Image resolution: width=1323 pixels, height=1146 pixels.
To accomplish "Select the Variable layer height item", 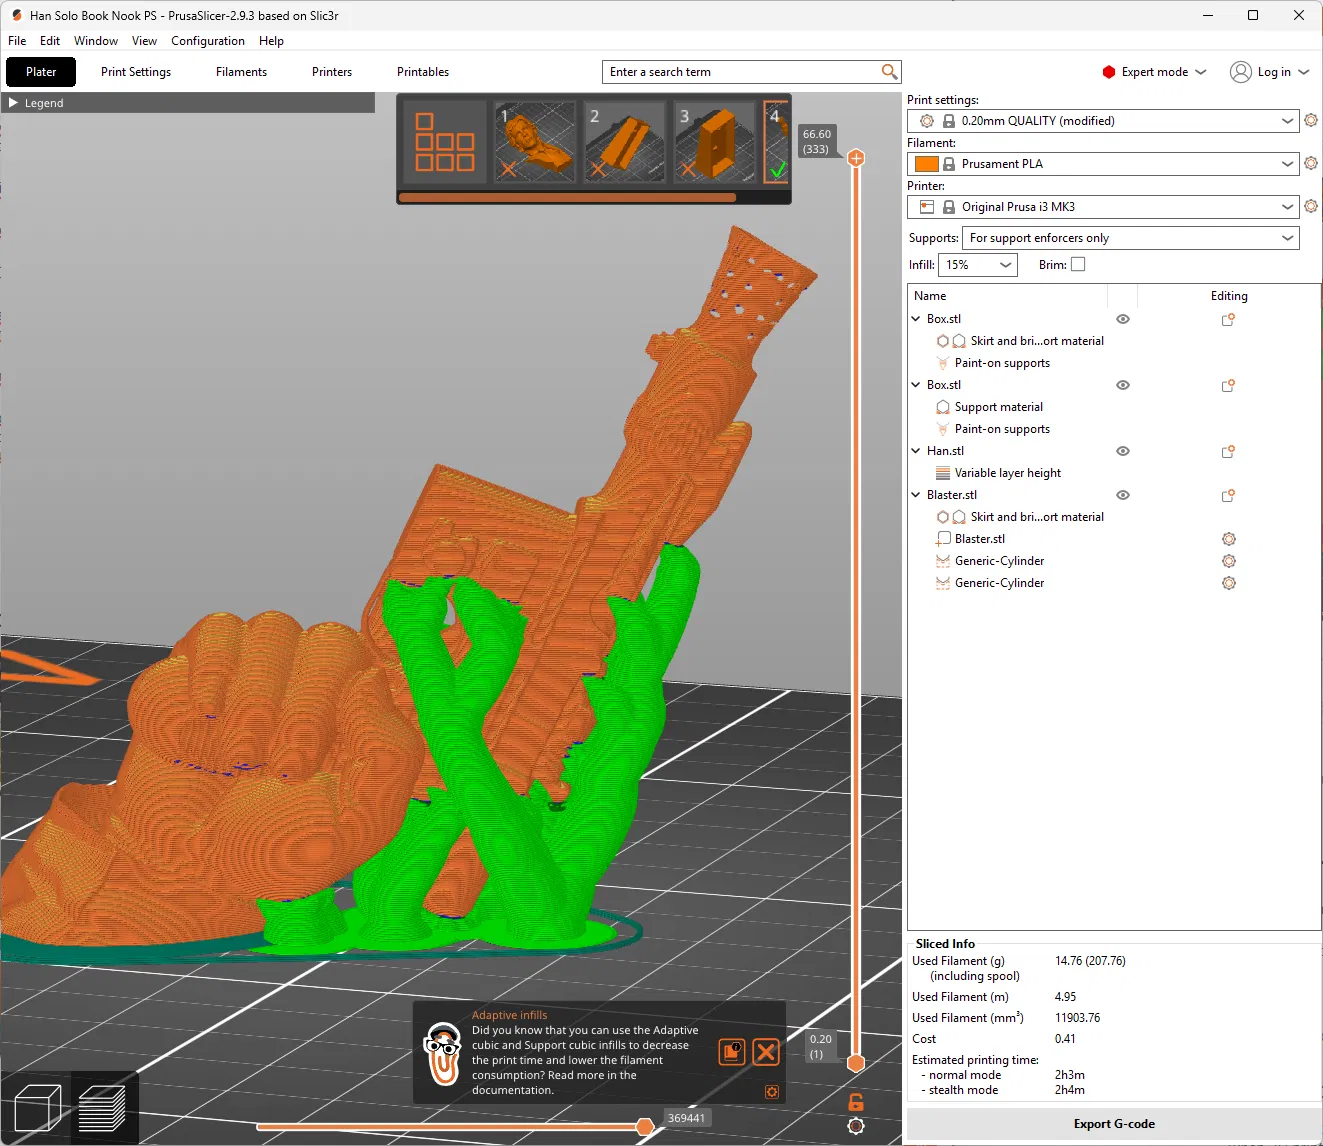I will coord(1007,473).
